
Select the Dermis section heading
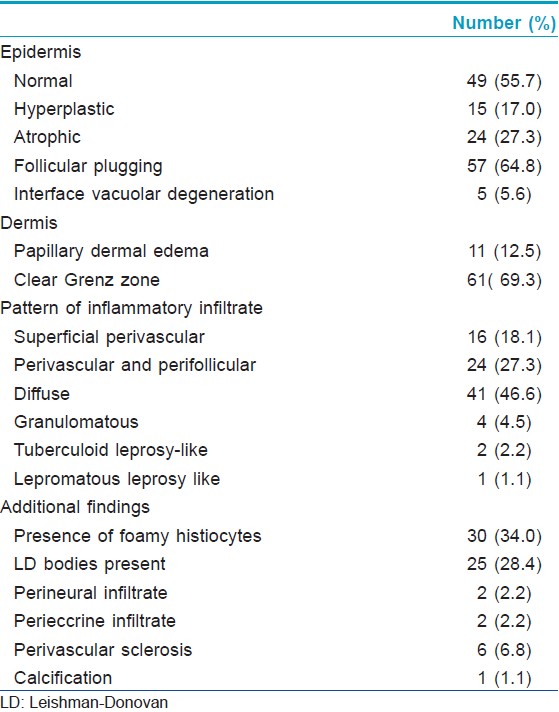point(29,223)
